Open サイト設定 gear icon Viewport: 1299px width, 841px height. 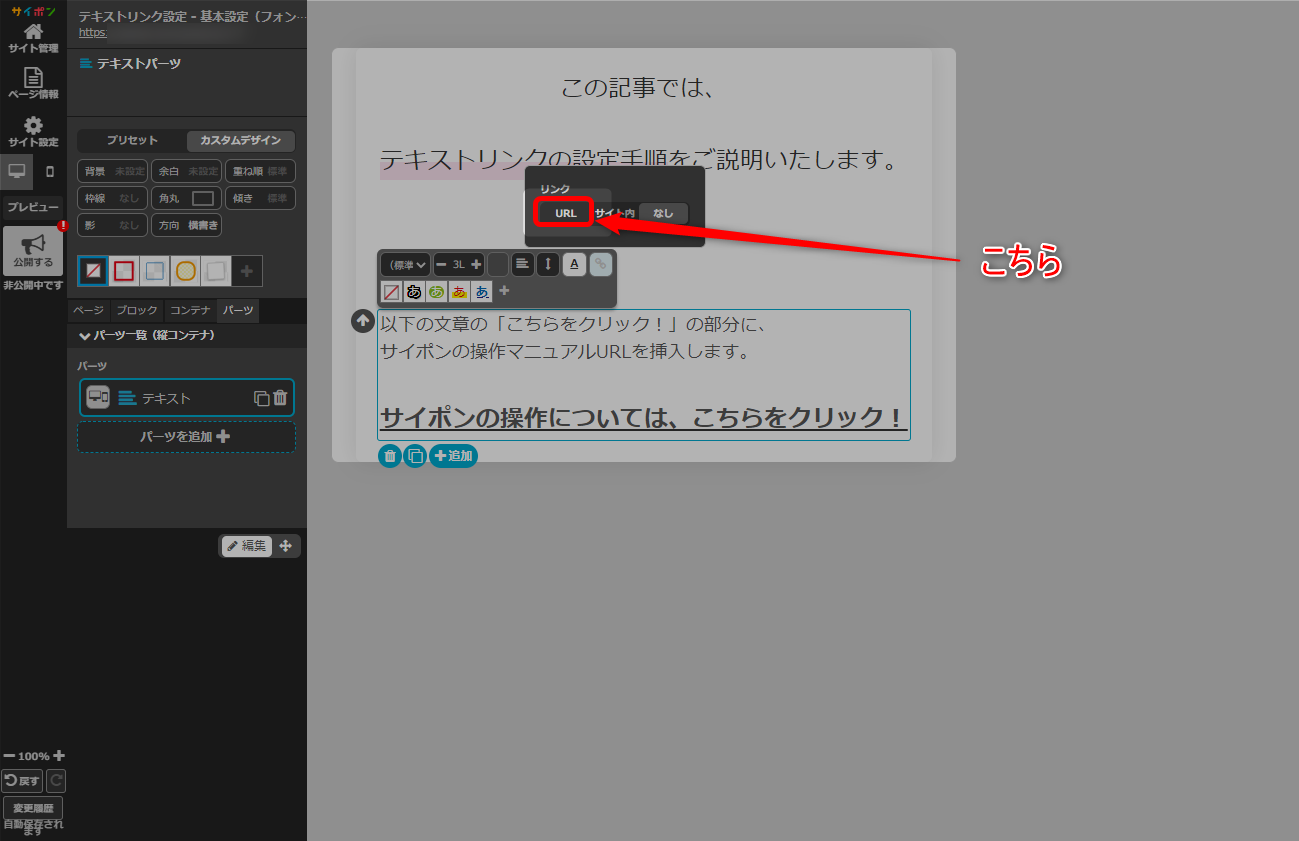[33, 131]
